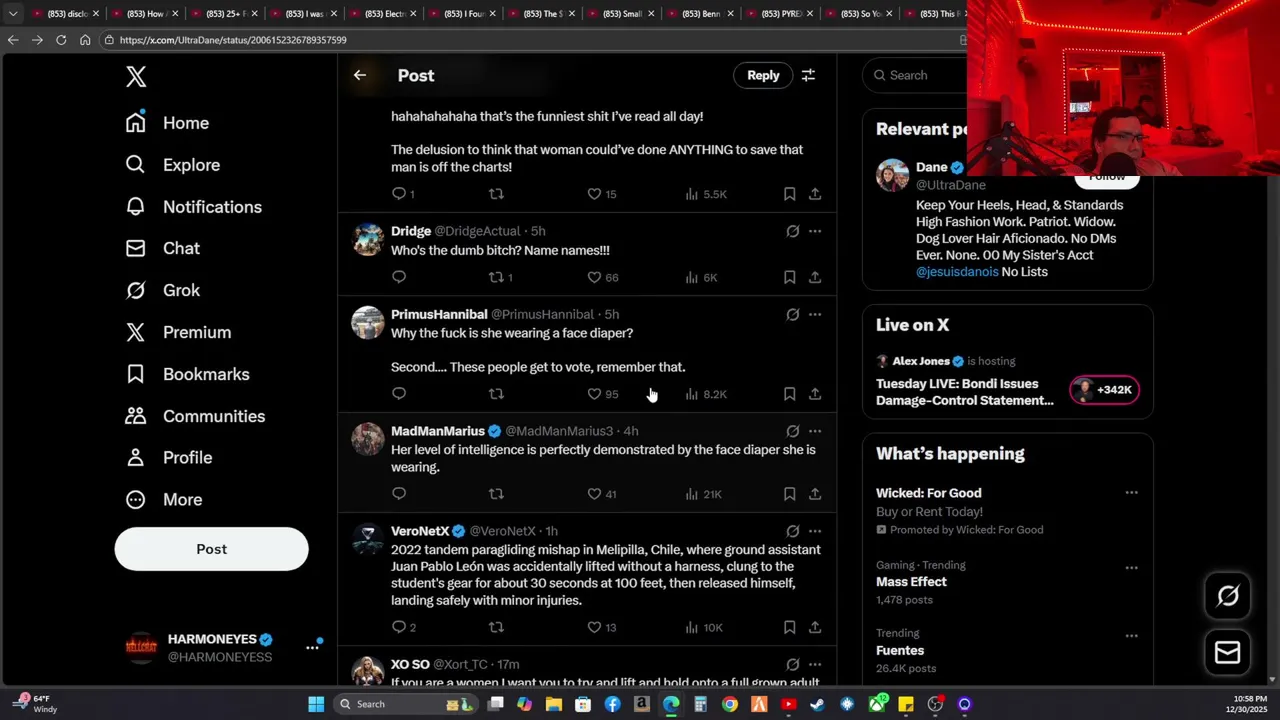Open more options on XO SO's post
1280x720 pixels.
pyautogui.click(x=815, y=664)
